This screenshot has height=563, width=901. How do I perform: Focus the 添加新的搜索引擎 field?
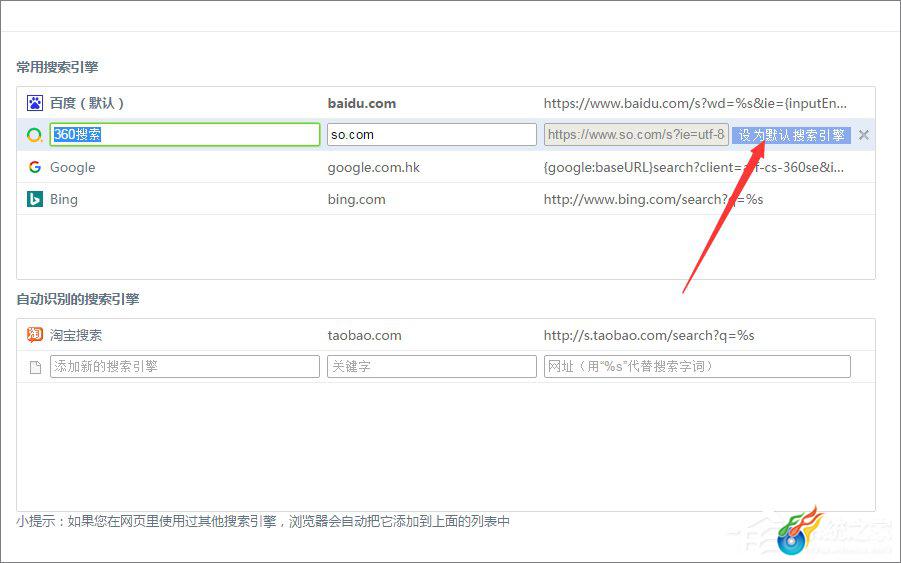(x=184, y=367)
